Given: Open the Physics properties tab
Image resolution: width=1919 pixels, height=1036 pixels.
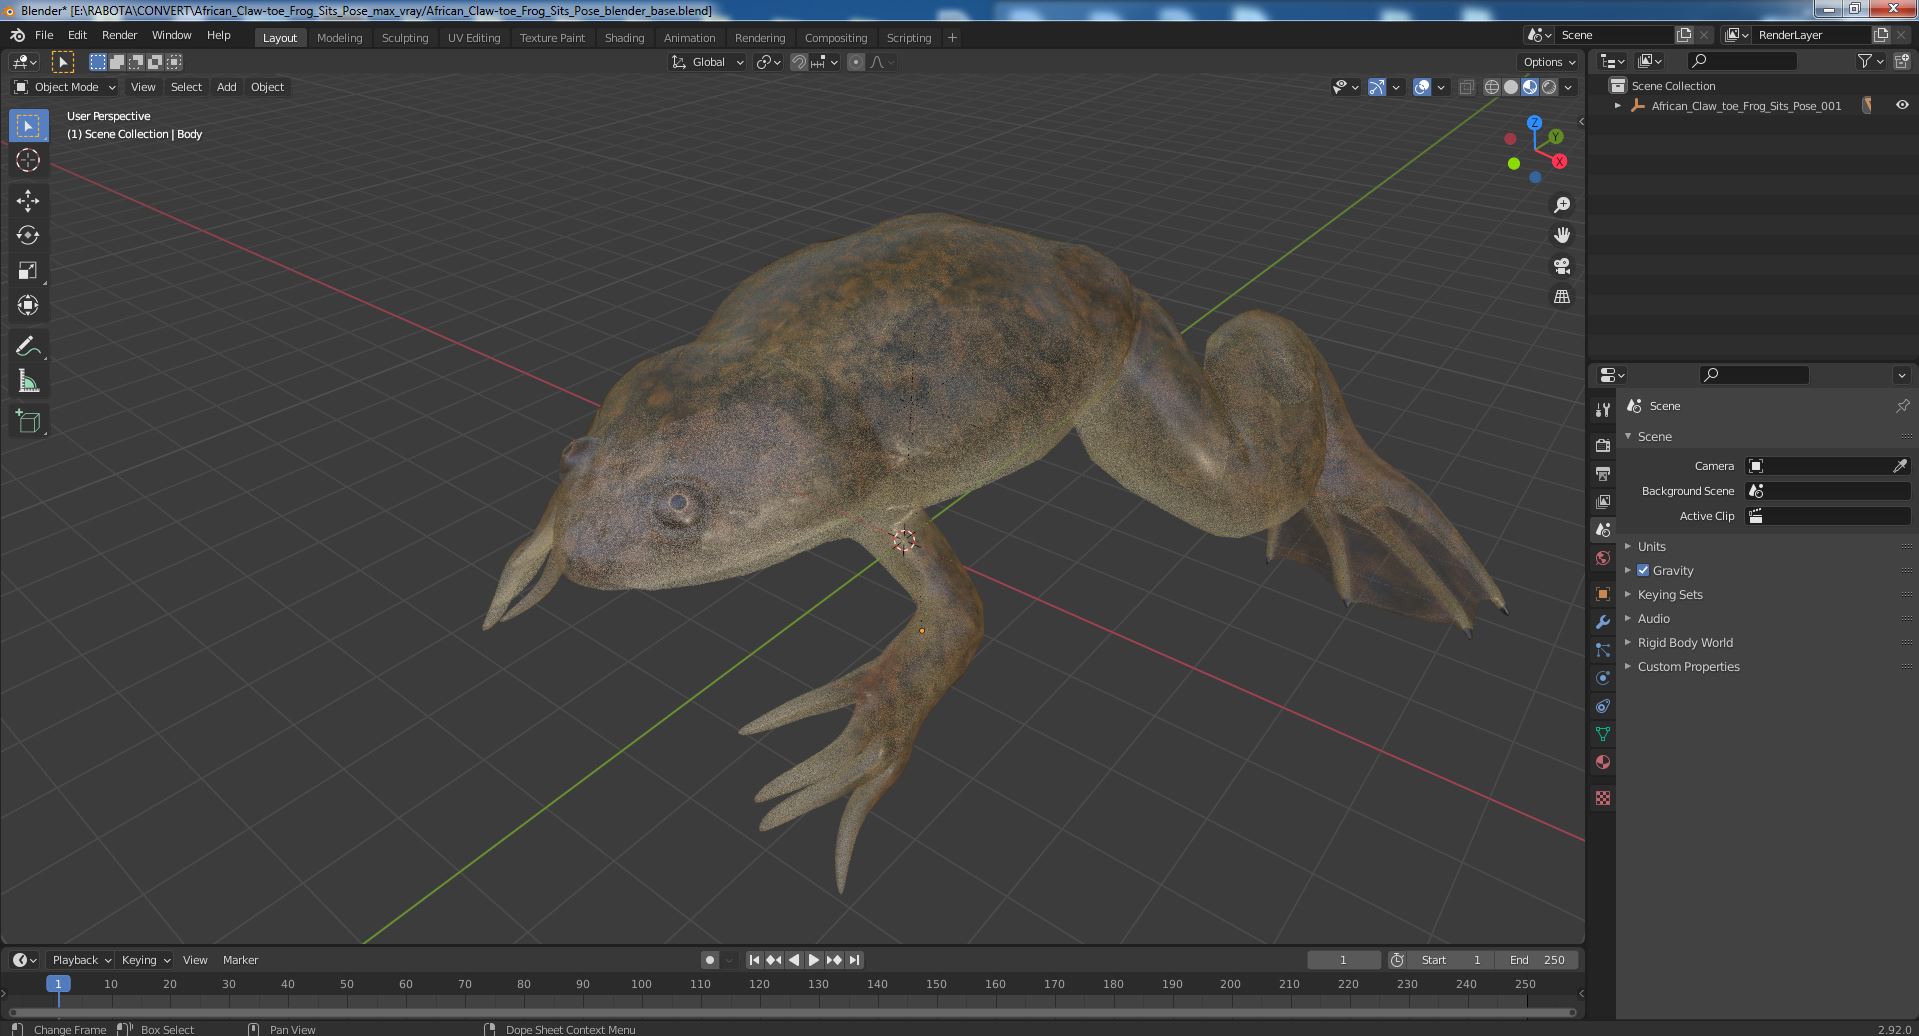Looking at the screenshot, I should (1603, 678).
